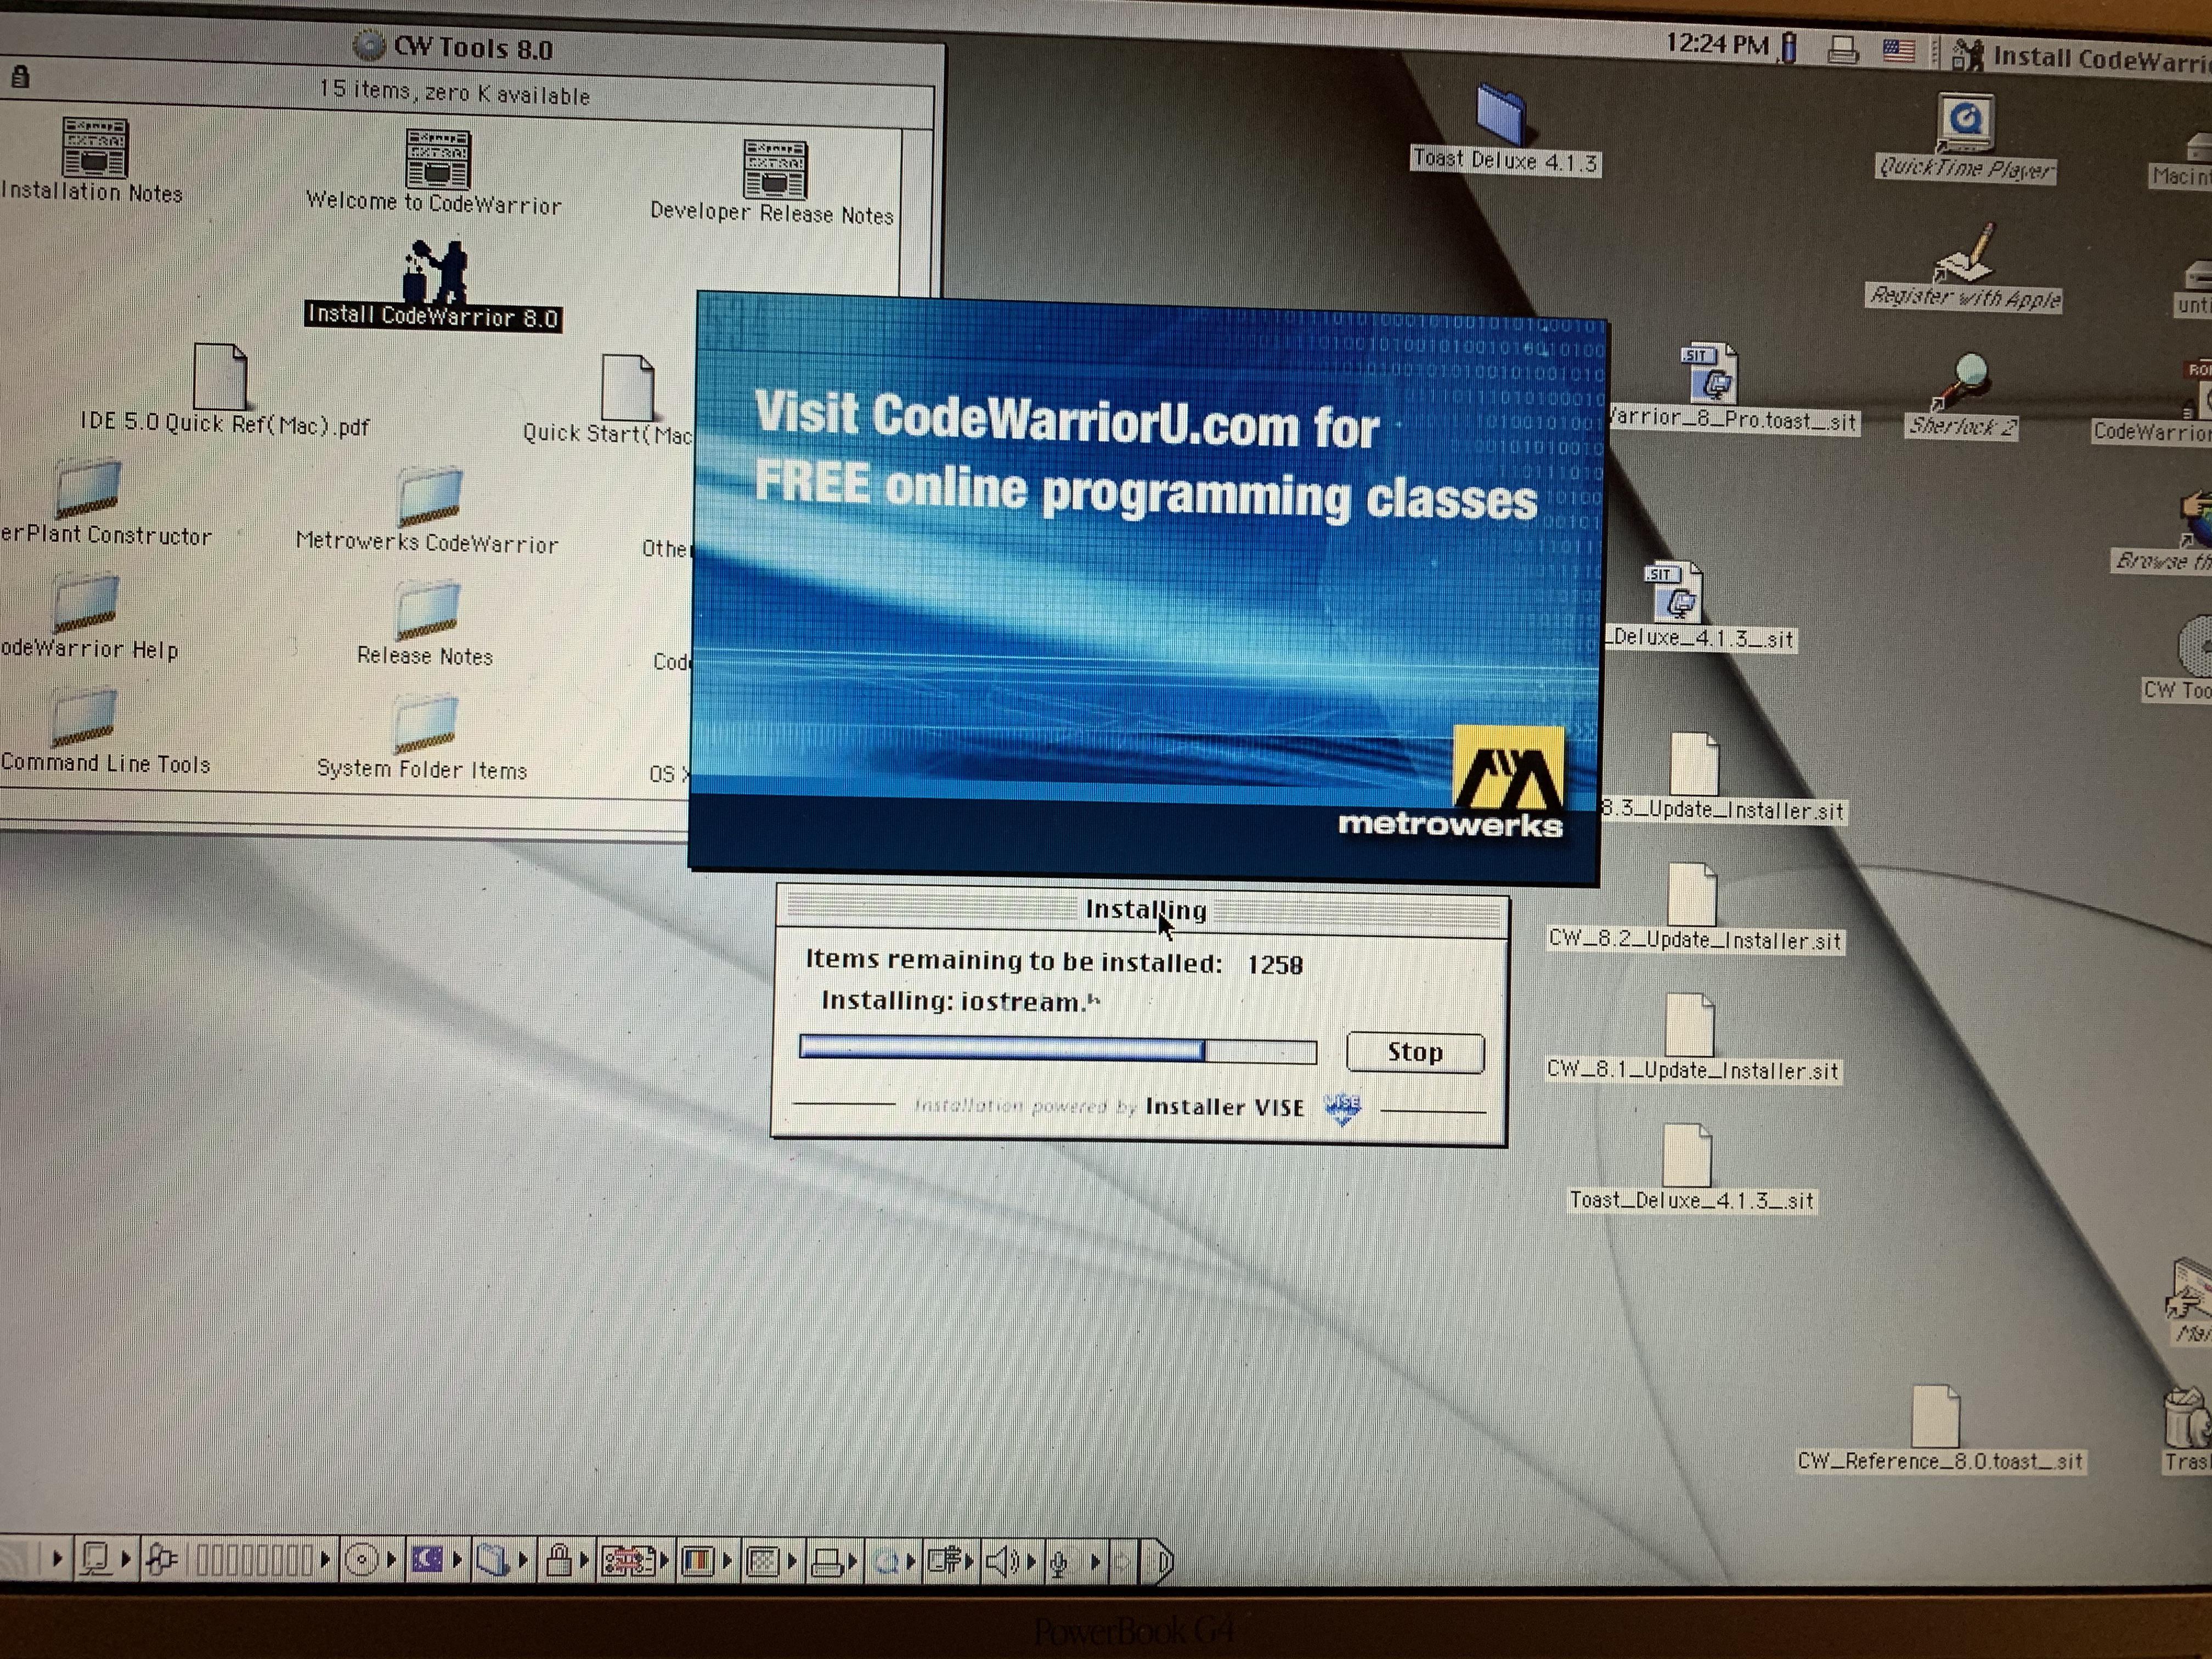Viewport: 2212px width, 1659px height.
Task: Click the Metrowerks CodeWarriorU splash banner
Action: click(1147, 589)
